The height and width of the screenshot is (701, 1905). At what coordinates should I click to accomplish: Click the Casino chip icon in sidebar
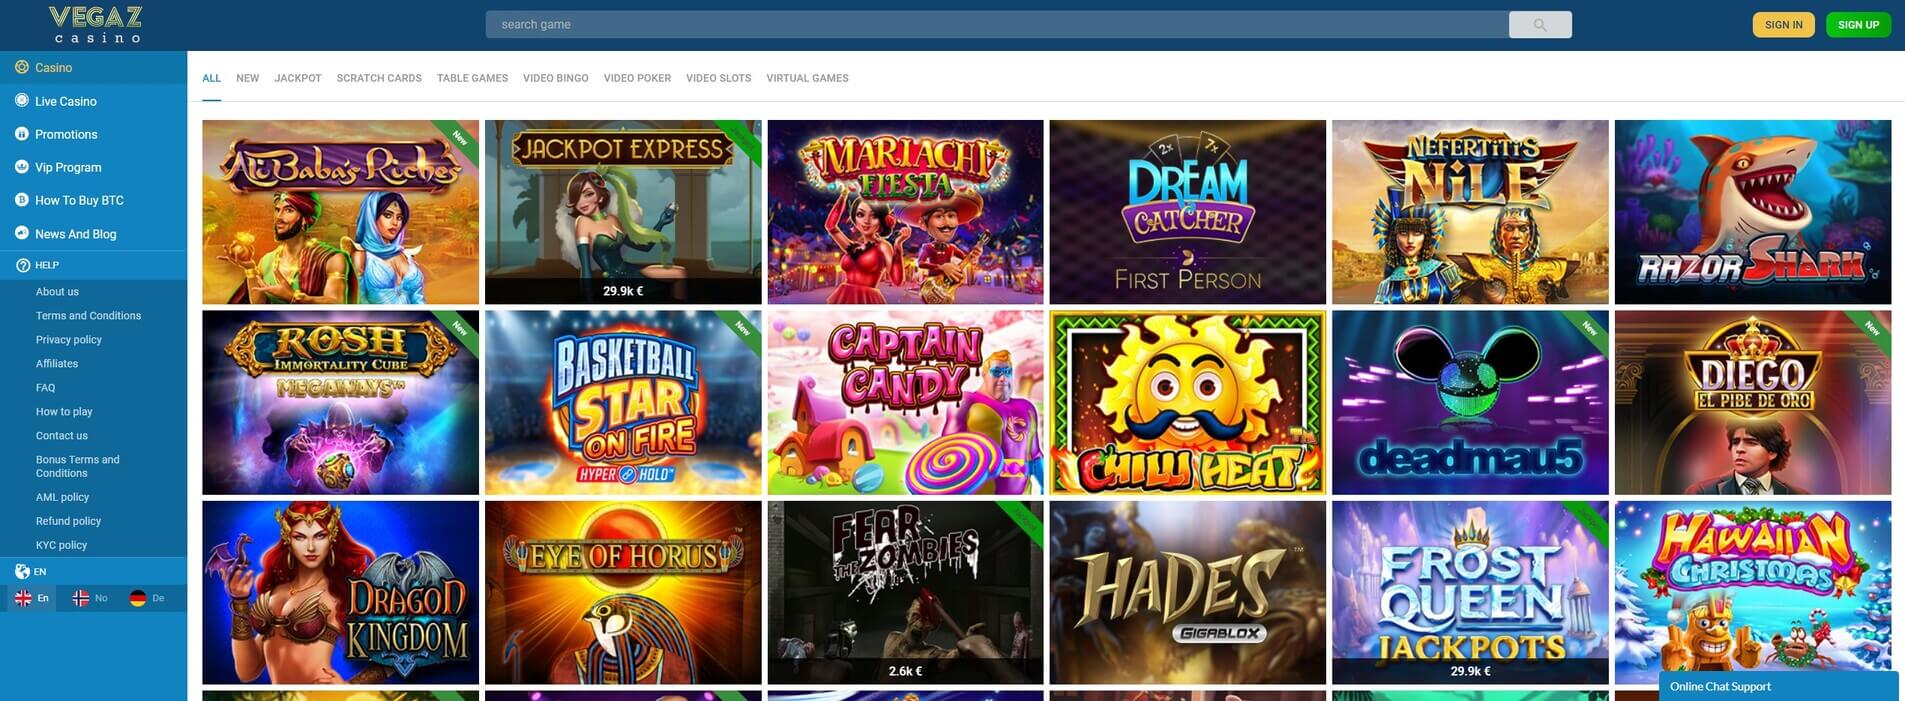tap(22, 67)
